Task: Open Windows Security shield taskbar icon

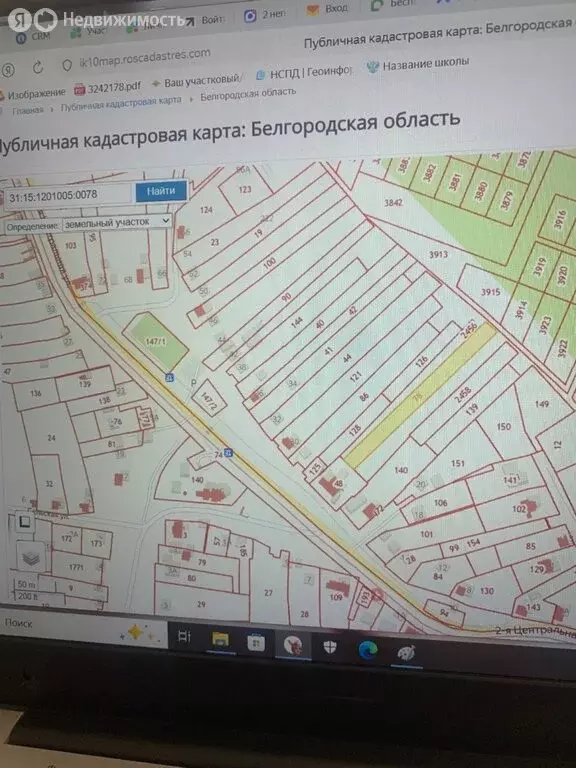Action: point(330,647)
